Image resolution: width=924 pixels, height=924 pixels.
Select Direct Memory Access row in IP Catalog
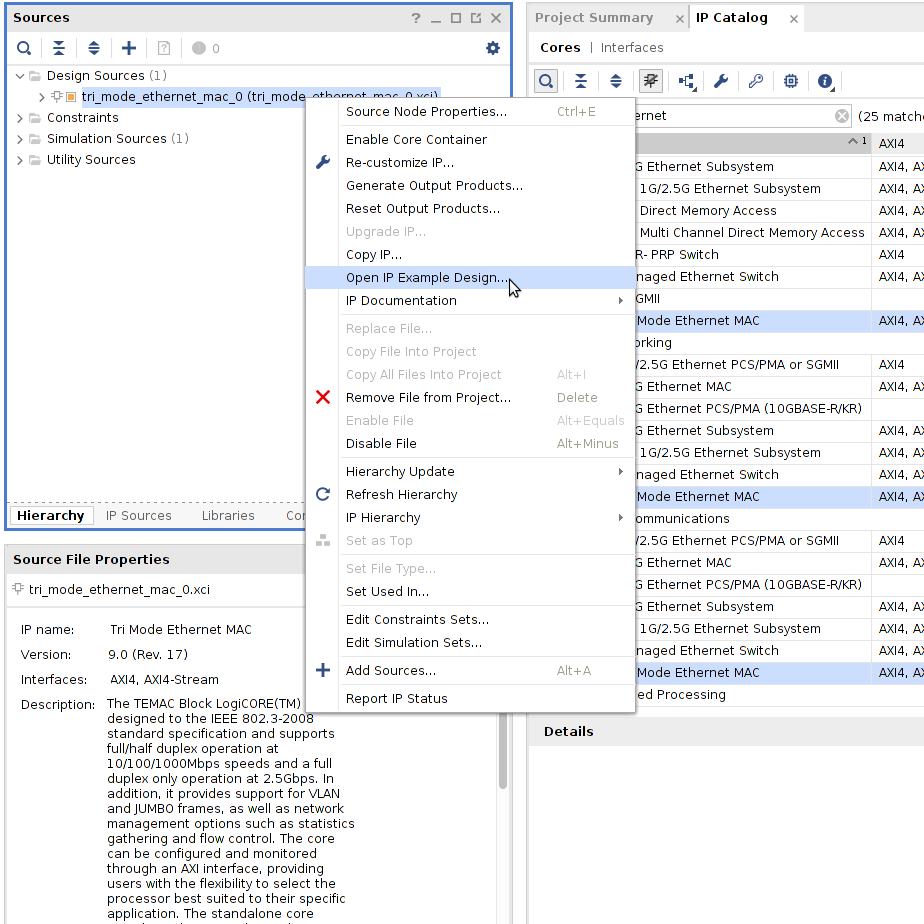[753, 211]
